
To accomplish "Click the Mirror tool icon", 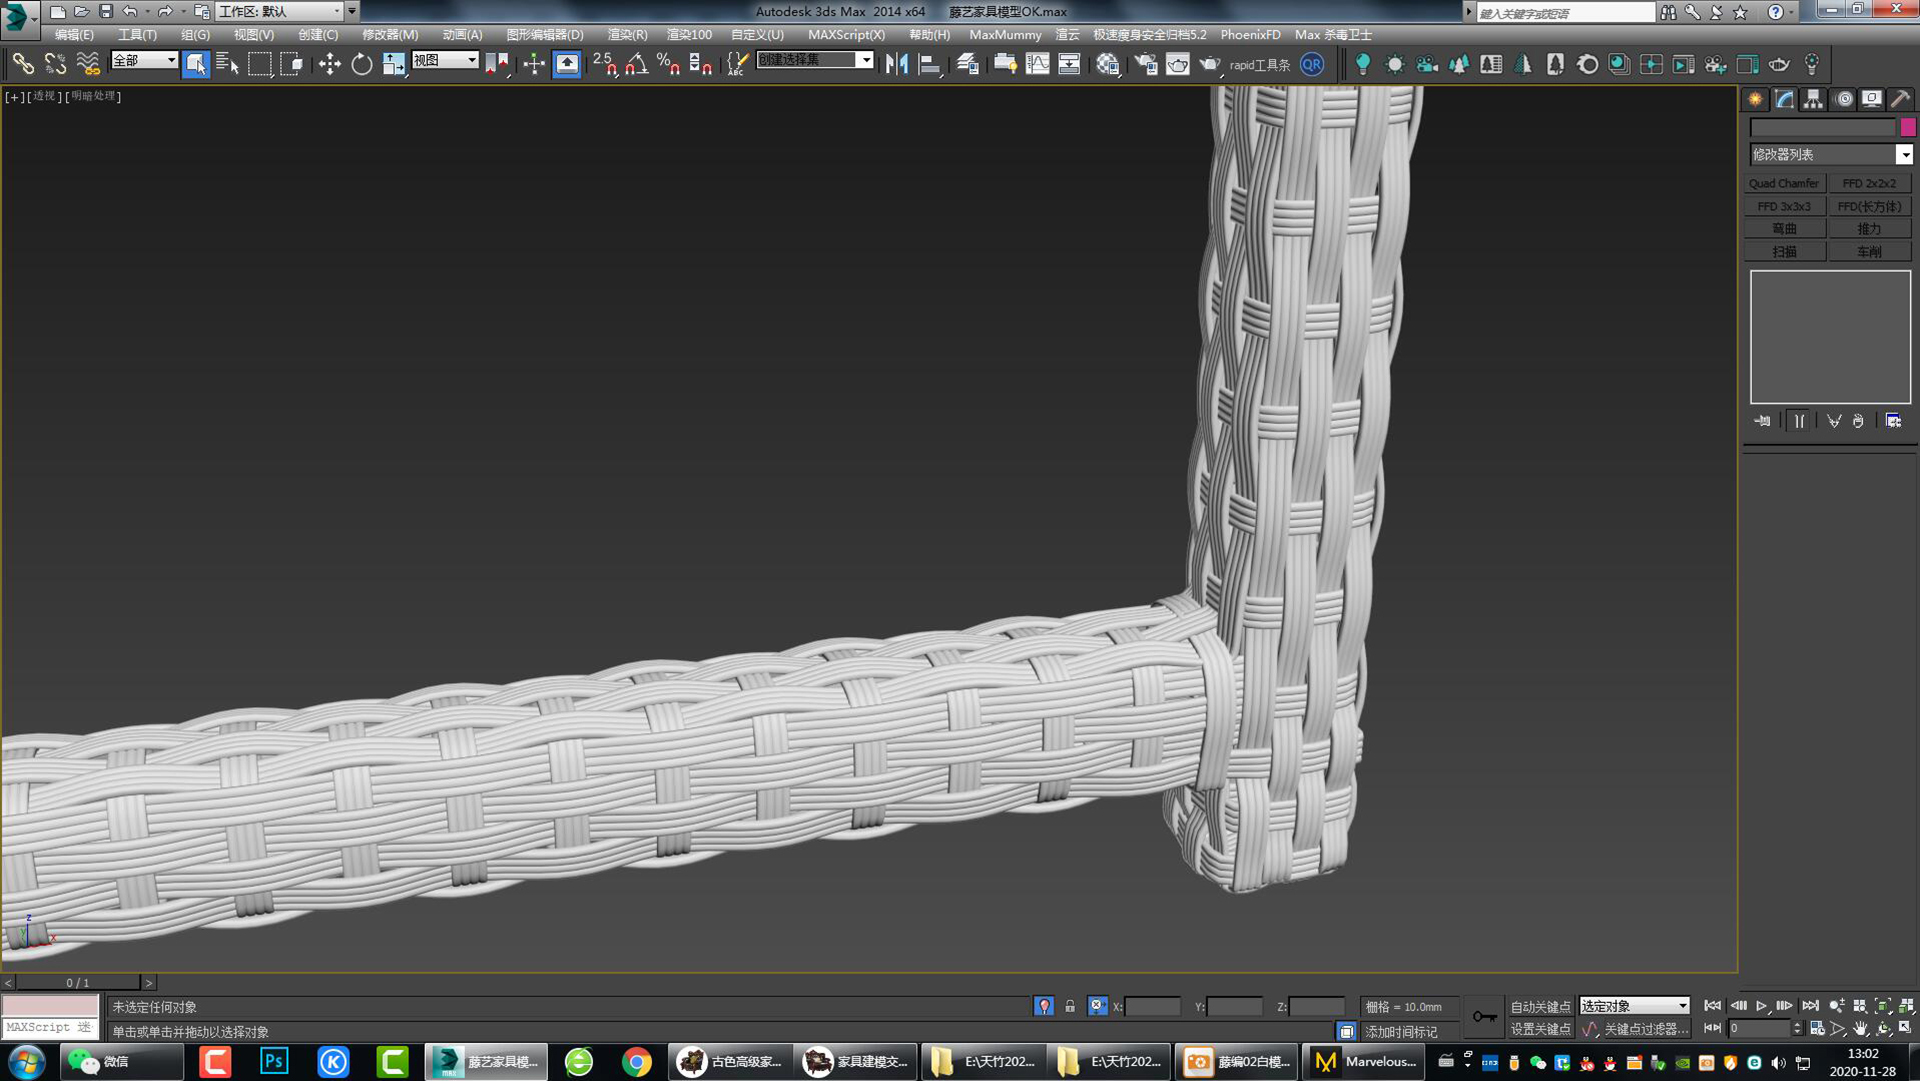I will coord(896,64).
